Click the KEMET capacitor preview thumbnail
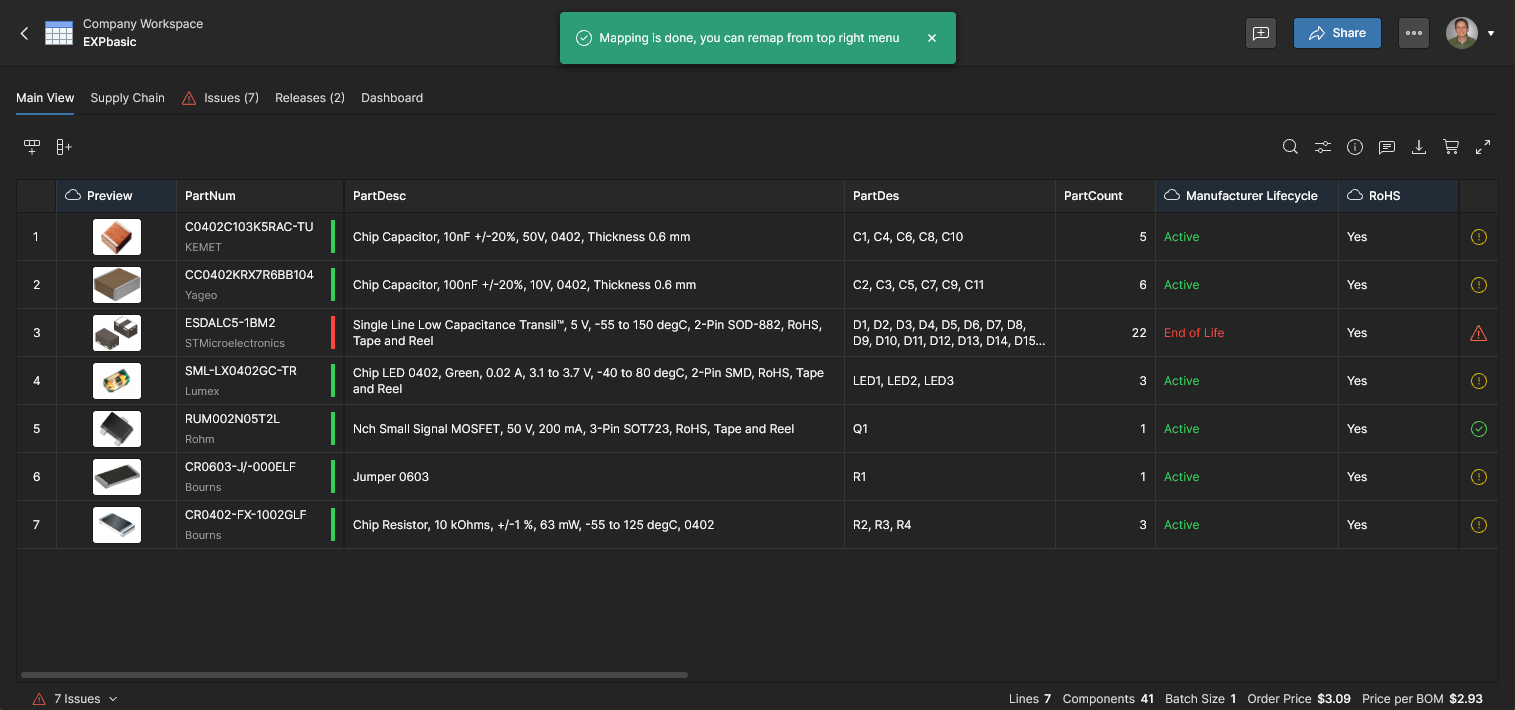 pyautogui.click(x=117, y=237)
